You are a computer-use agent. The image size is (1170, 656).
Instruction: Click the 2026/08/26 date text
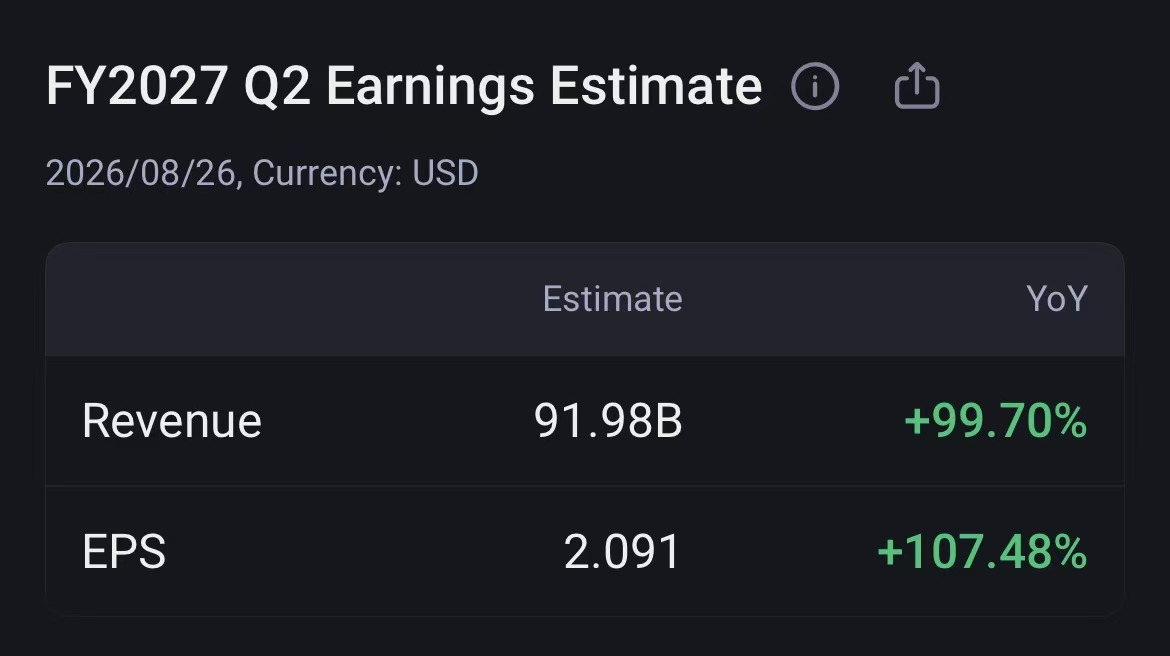pyautogui.click(x=141, y=173)
